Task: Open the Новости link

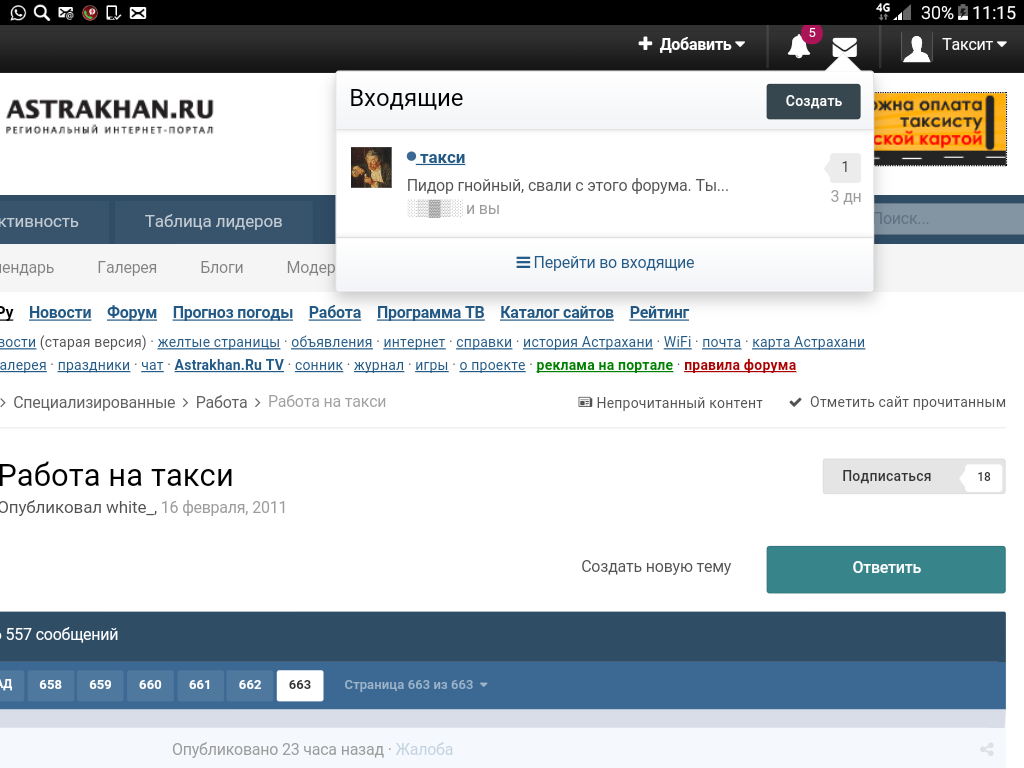Action: tap(60, 313)
